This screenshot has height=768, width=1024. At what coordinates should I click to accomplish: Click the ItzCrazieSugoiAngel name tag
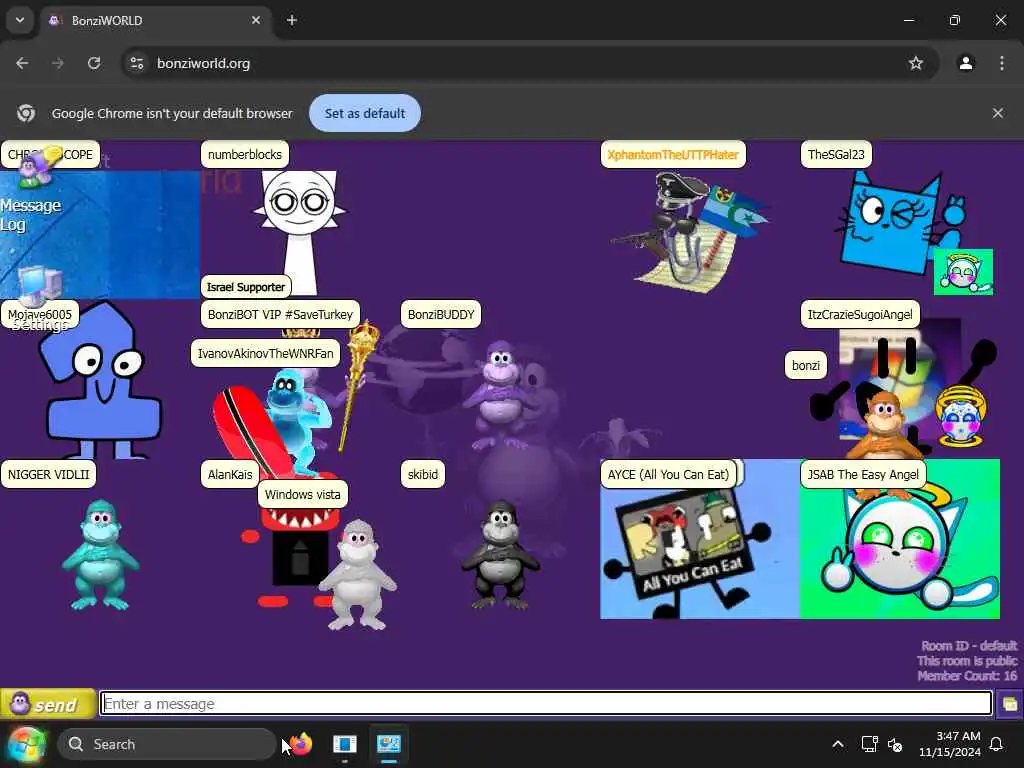tap(860, 314)
